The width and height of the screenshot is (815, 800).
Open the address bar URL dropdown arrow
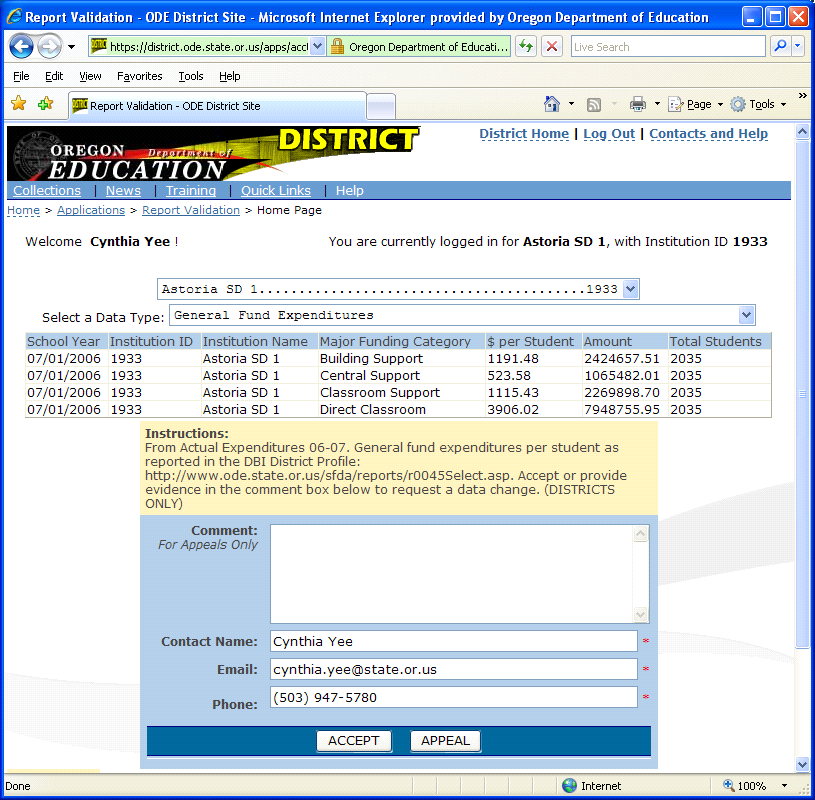(318, 47)
